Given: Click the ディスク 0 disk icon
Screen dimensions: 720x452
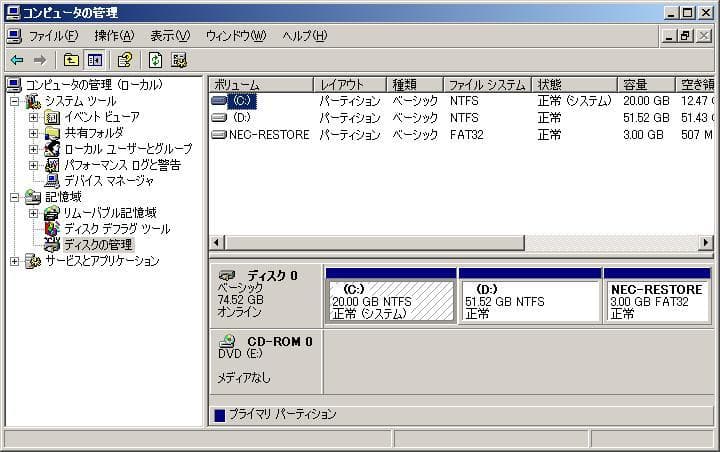Looking at the screenshot, I should (227, 276).
